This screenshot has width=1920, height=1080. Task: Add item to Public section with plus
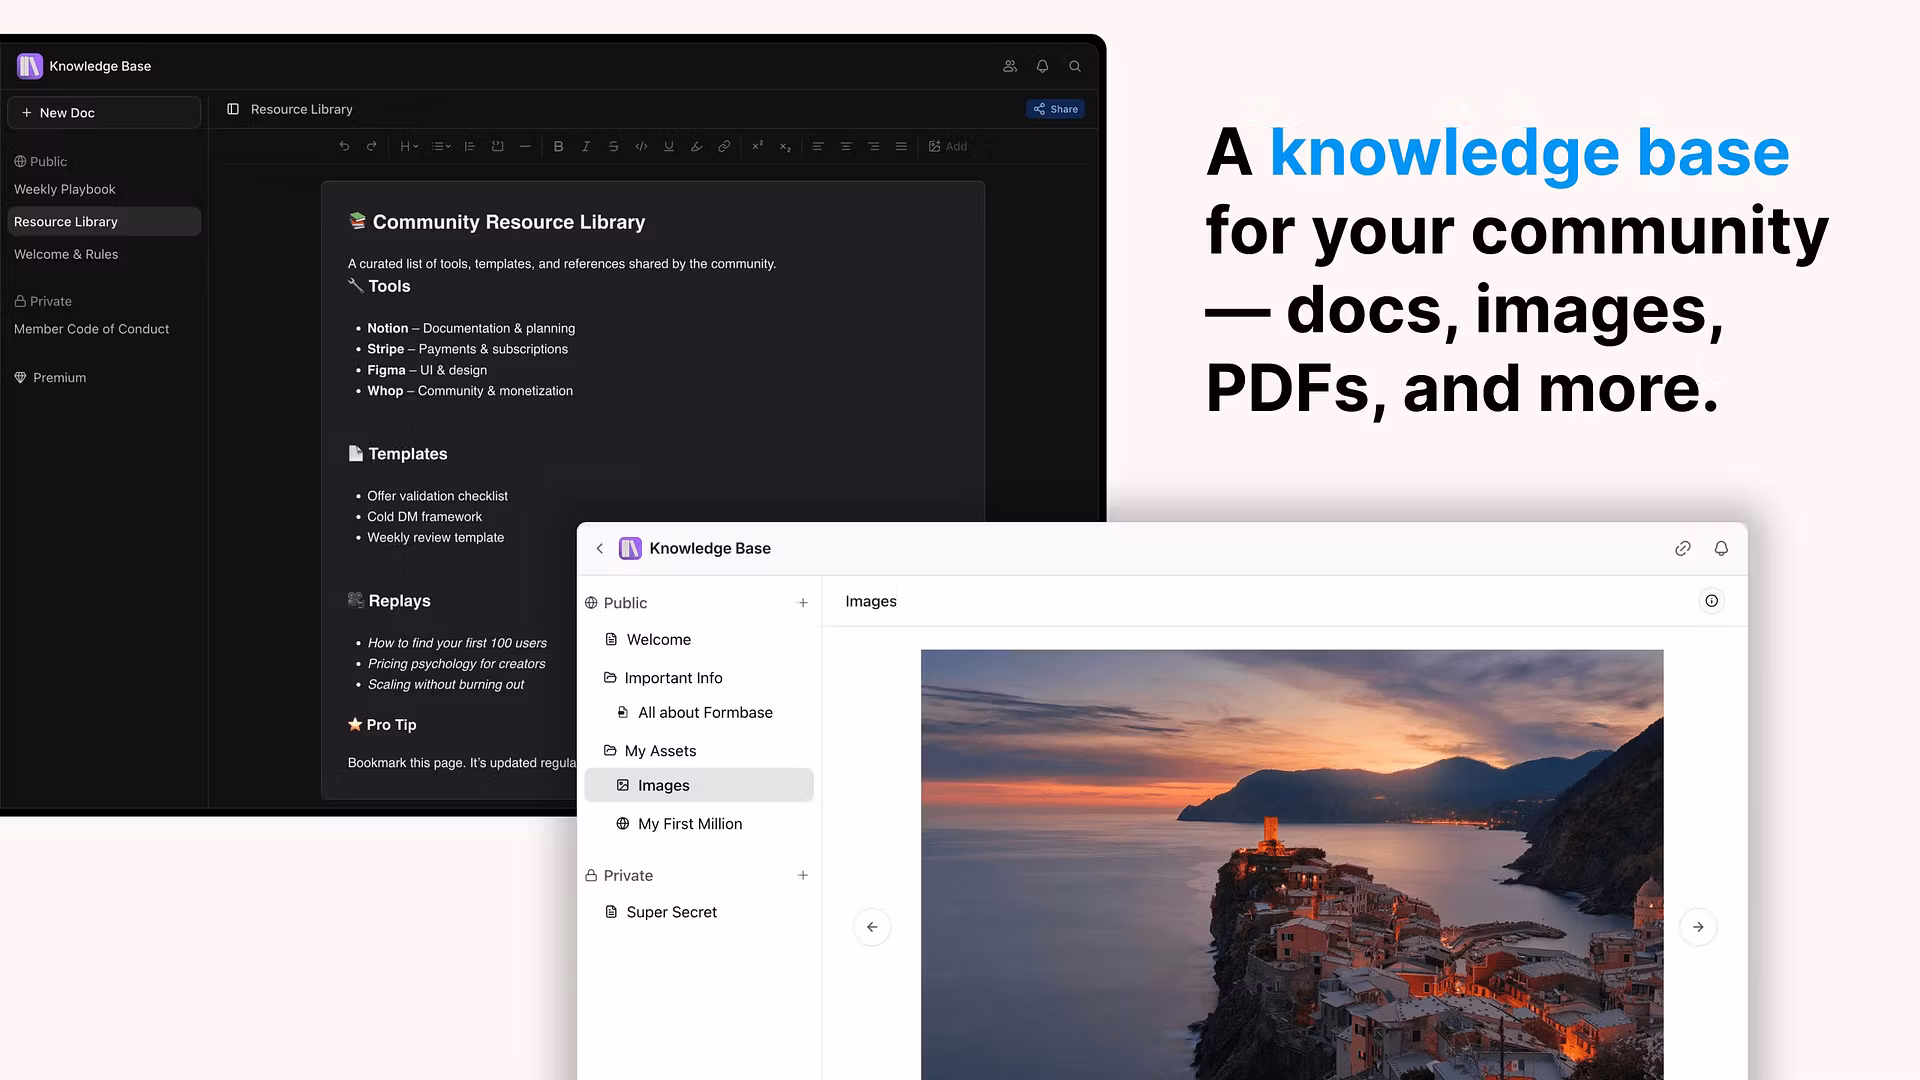[x=802, y=603]
